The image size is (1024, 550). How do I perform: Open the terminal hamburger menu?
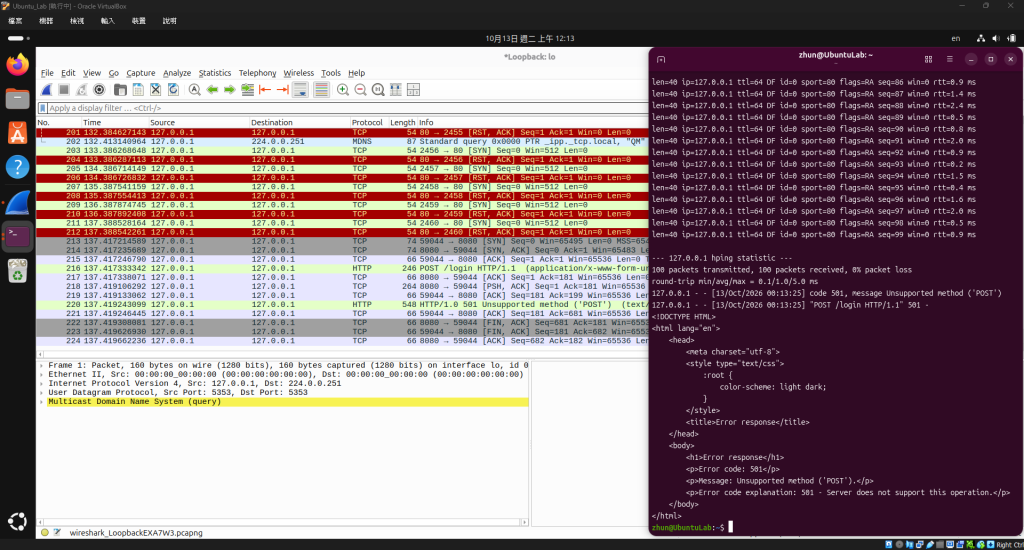coord(950,59)
